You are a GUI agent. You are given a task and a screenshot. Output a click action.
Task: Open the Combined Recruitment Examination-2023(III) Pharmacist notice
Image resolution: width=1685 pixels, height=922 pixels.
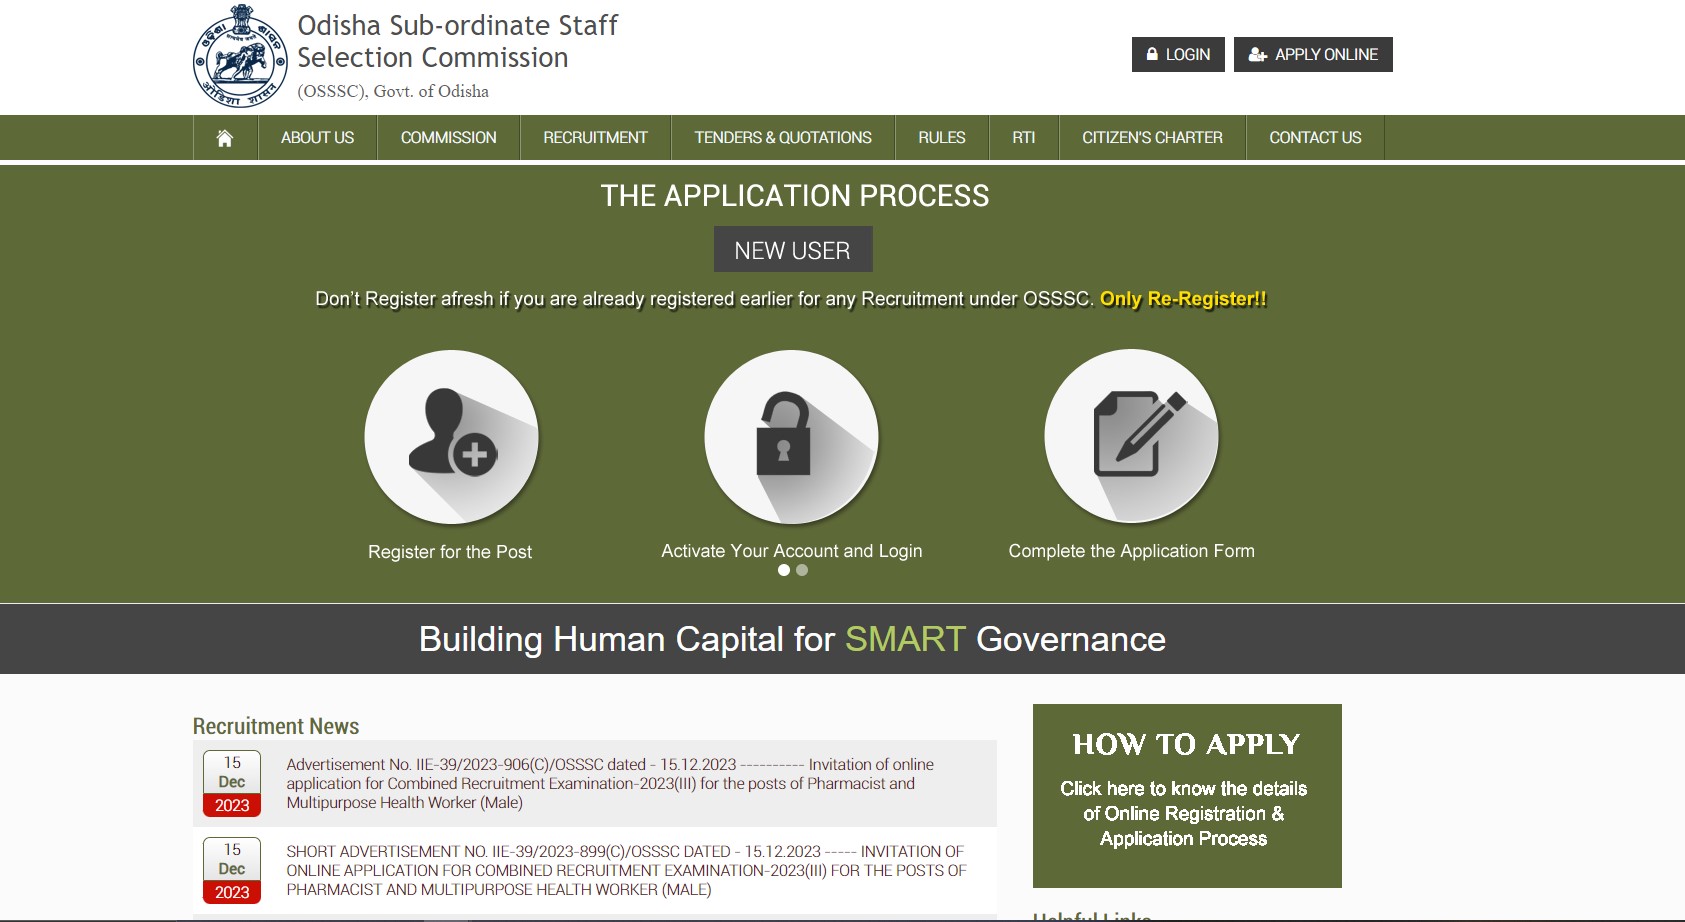[608, 783]
